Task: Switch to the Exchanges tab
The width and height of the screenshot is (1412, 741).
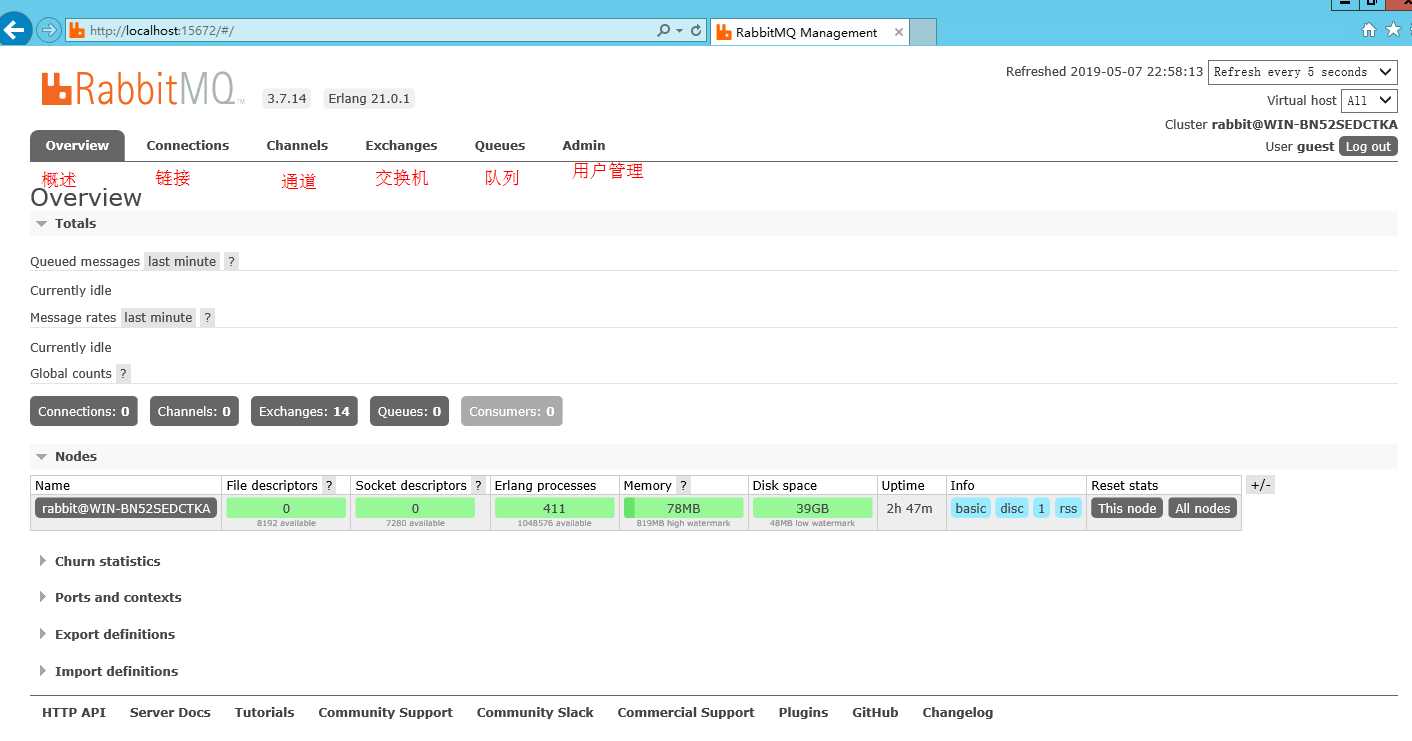Action: pos(401,145)
